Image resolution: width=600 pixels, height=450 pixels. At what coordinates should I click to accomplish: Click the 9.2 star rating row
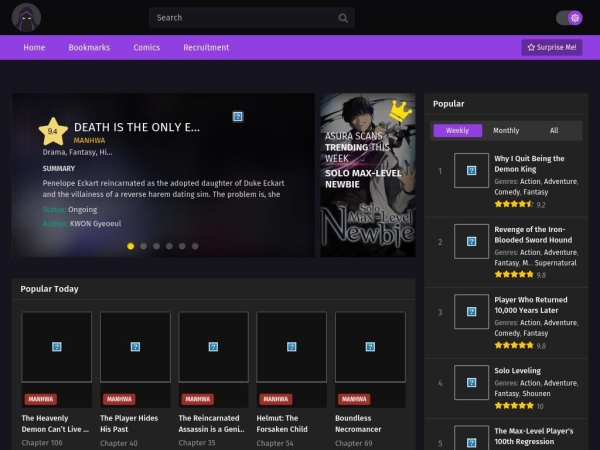click(520, 204)
